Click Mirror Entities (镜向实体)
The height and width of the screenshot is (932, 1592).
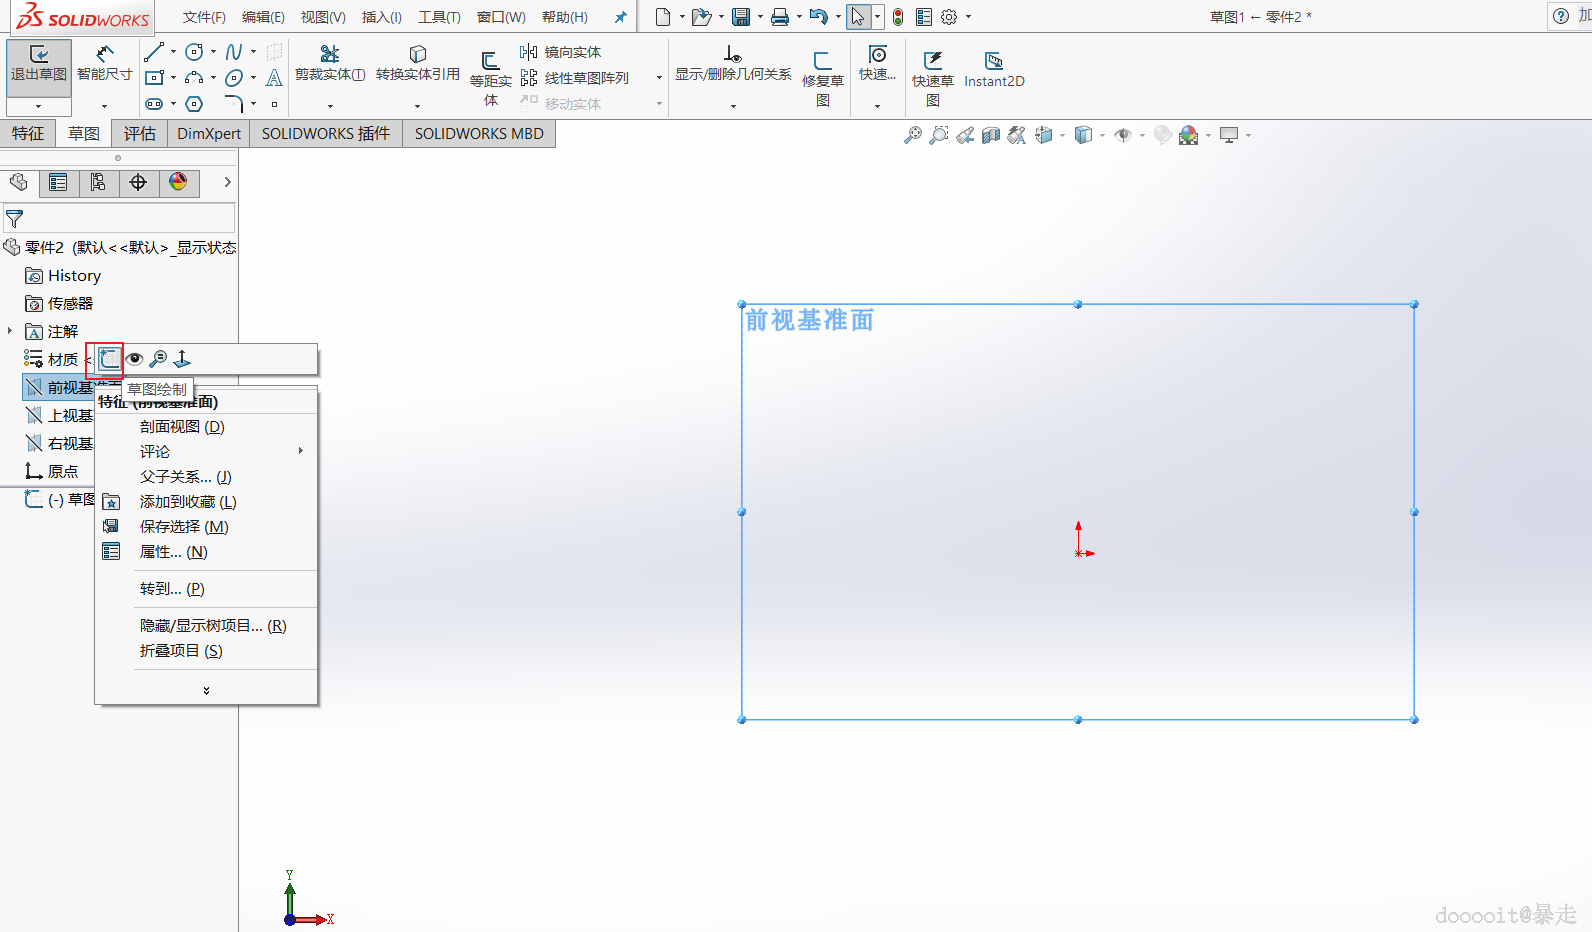tap(561, 52)
